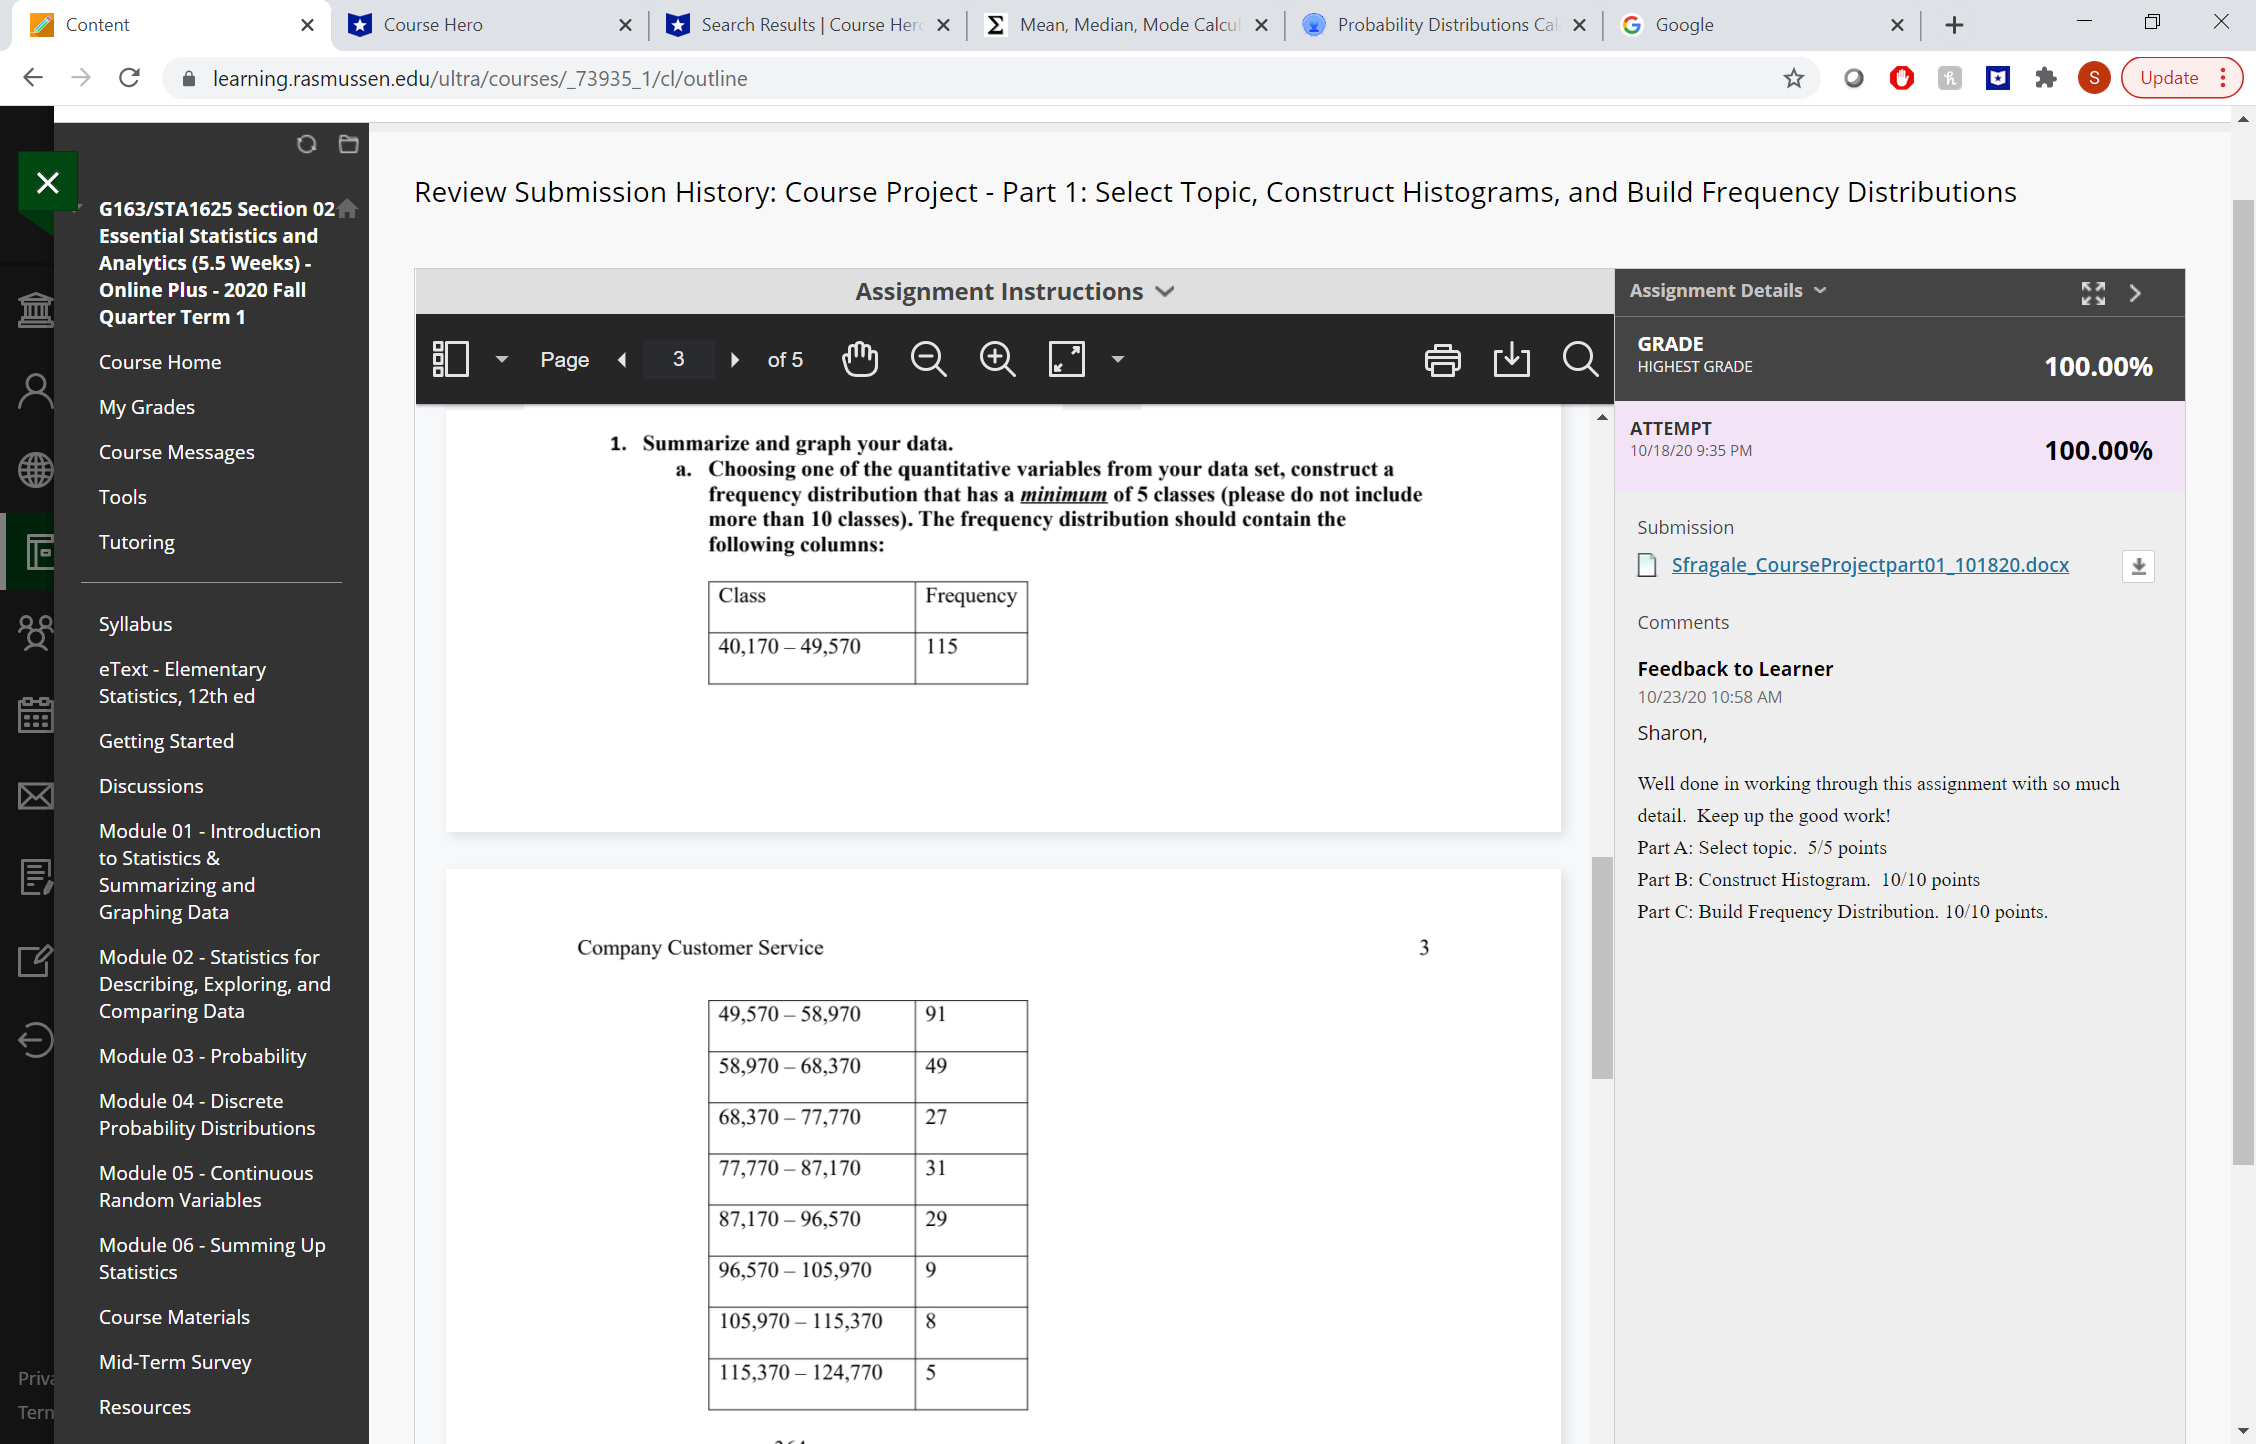The width and height of the screenshot is (2256, 1444).
Task: Select the hand pan tool
Action: (860, 359)
